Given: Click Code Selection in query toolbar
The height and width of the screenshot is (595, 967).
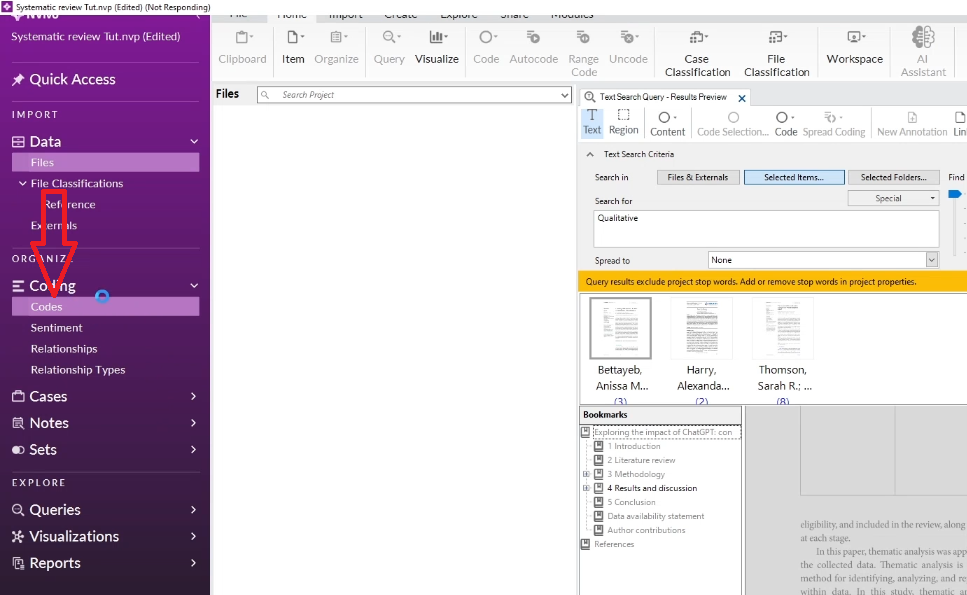Looking at the screenshot, I should (x=733, y=123).
